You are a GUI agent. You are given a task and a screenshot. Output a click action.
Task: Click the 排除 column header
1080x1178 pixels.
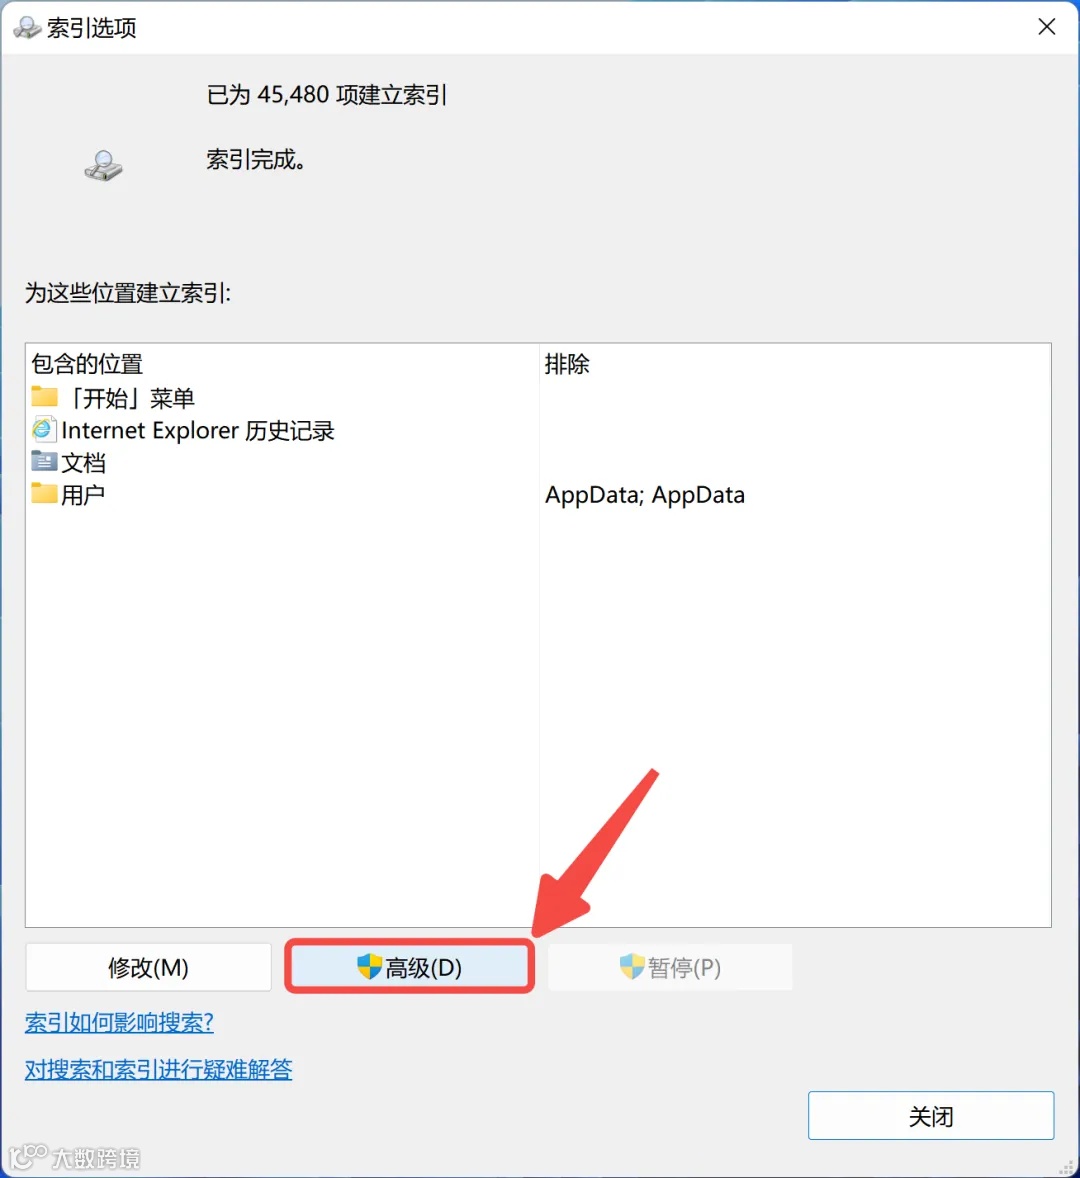(567, 364)
